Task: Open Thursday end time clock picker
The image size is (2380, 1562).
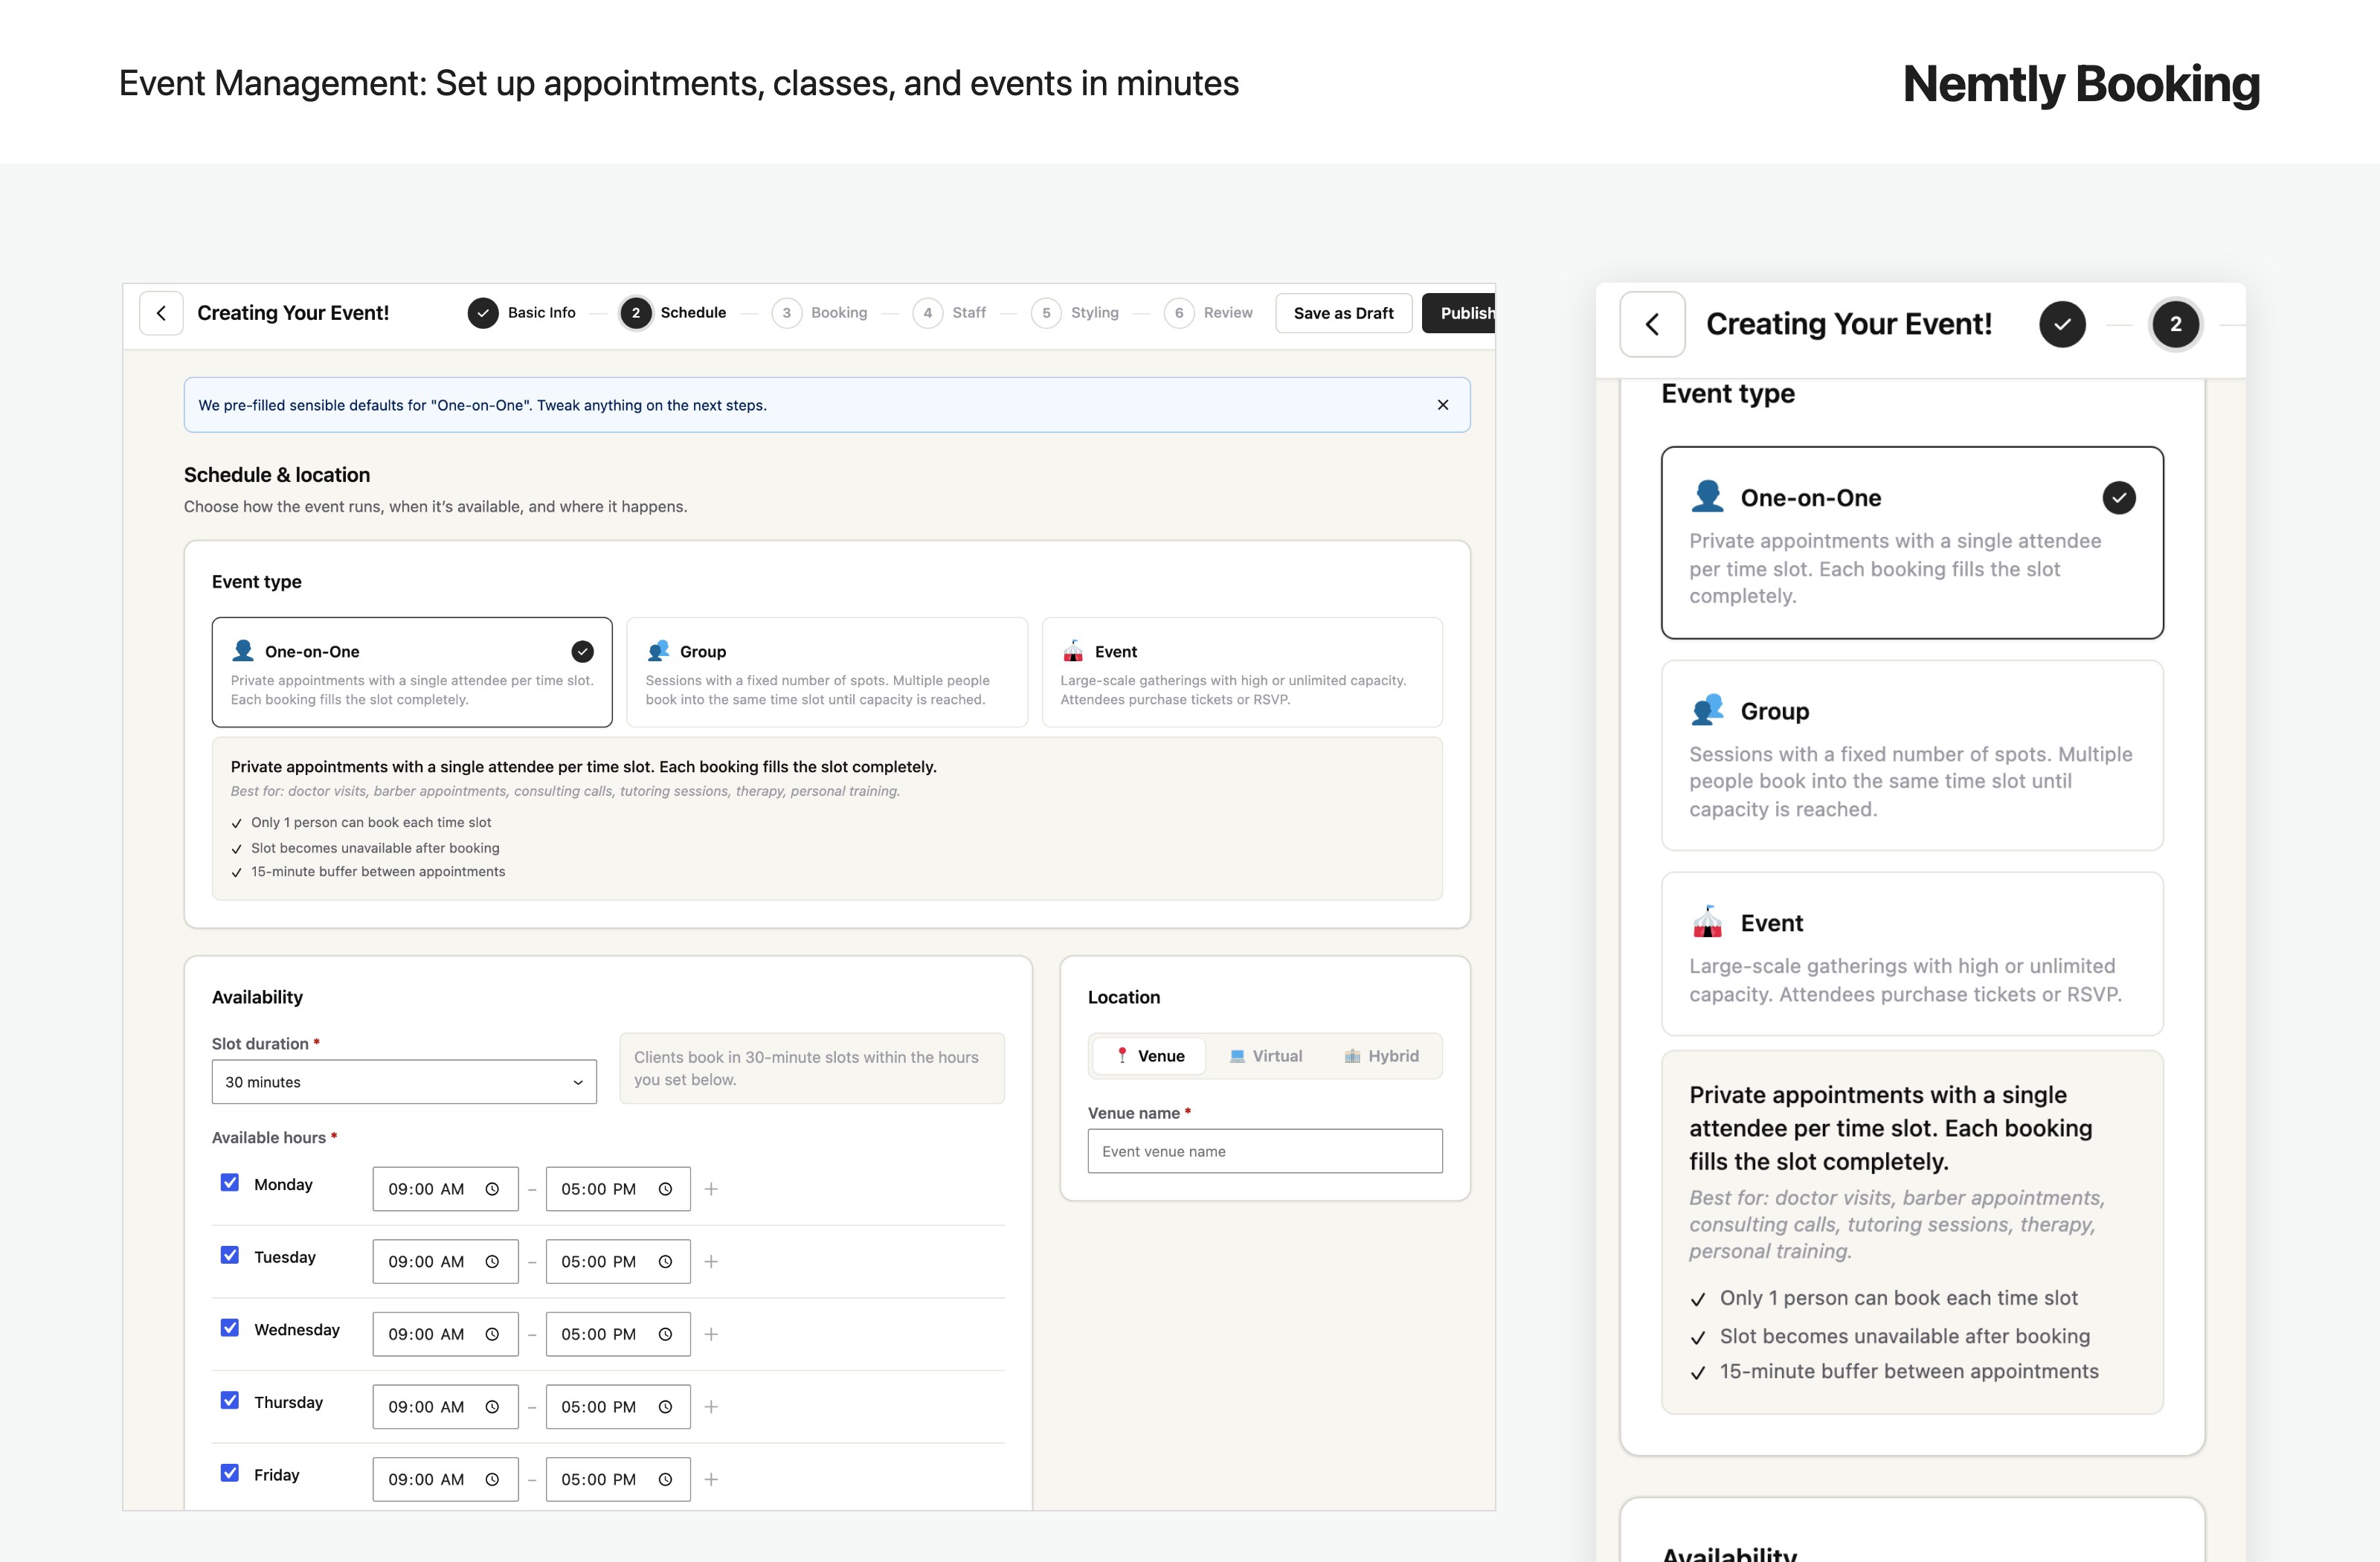Action: [665, 1407]
